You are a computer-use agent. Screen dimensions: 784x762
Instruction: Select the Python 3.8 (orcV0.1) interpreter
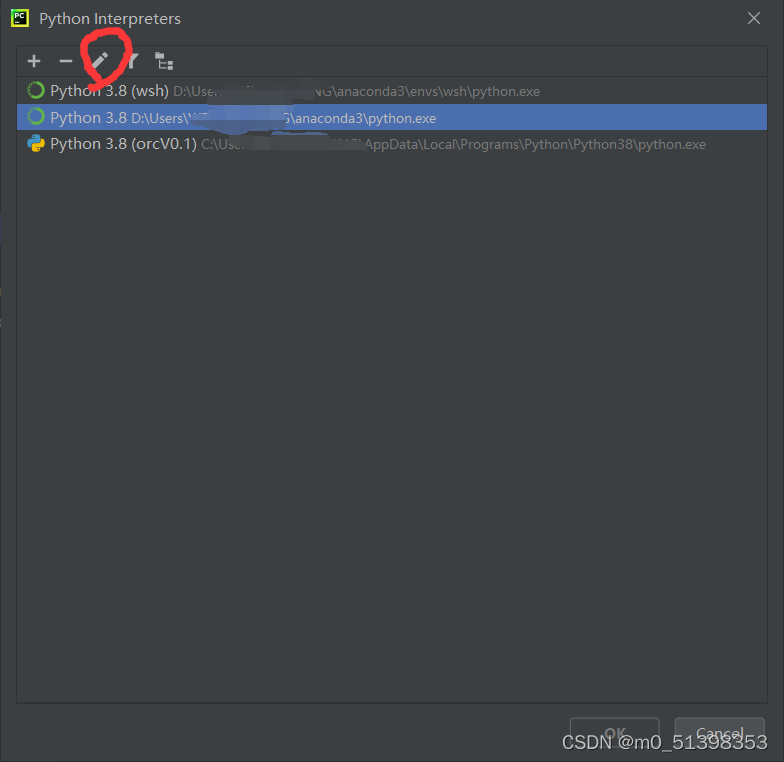(x=392, y=144)
